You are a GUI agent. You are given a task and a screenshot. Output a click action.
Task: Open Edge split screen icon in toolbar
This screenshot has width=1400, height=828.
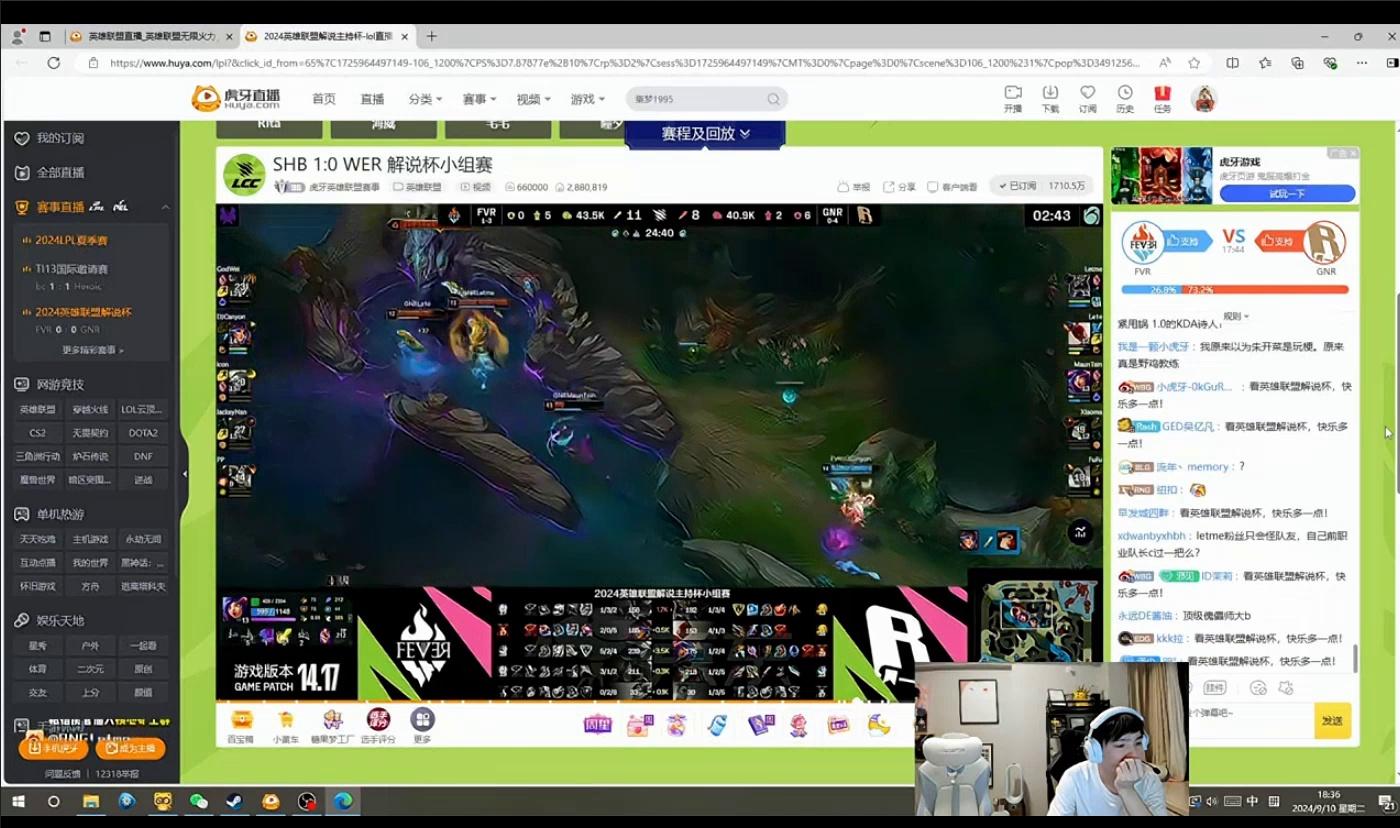point(1232,62)
